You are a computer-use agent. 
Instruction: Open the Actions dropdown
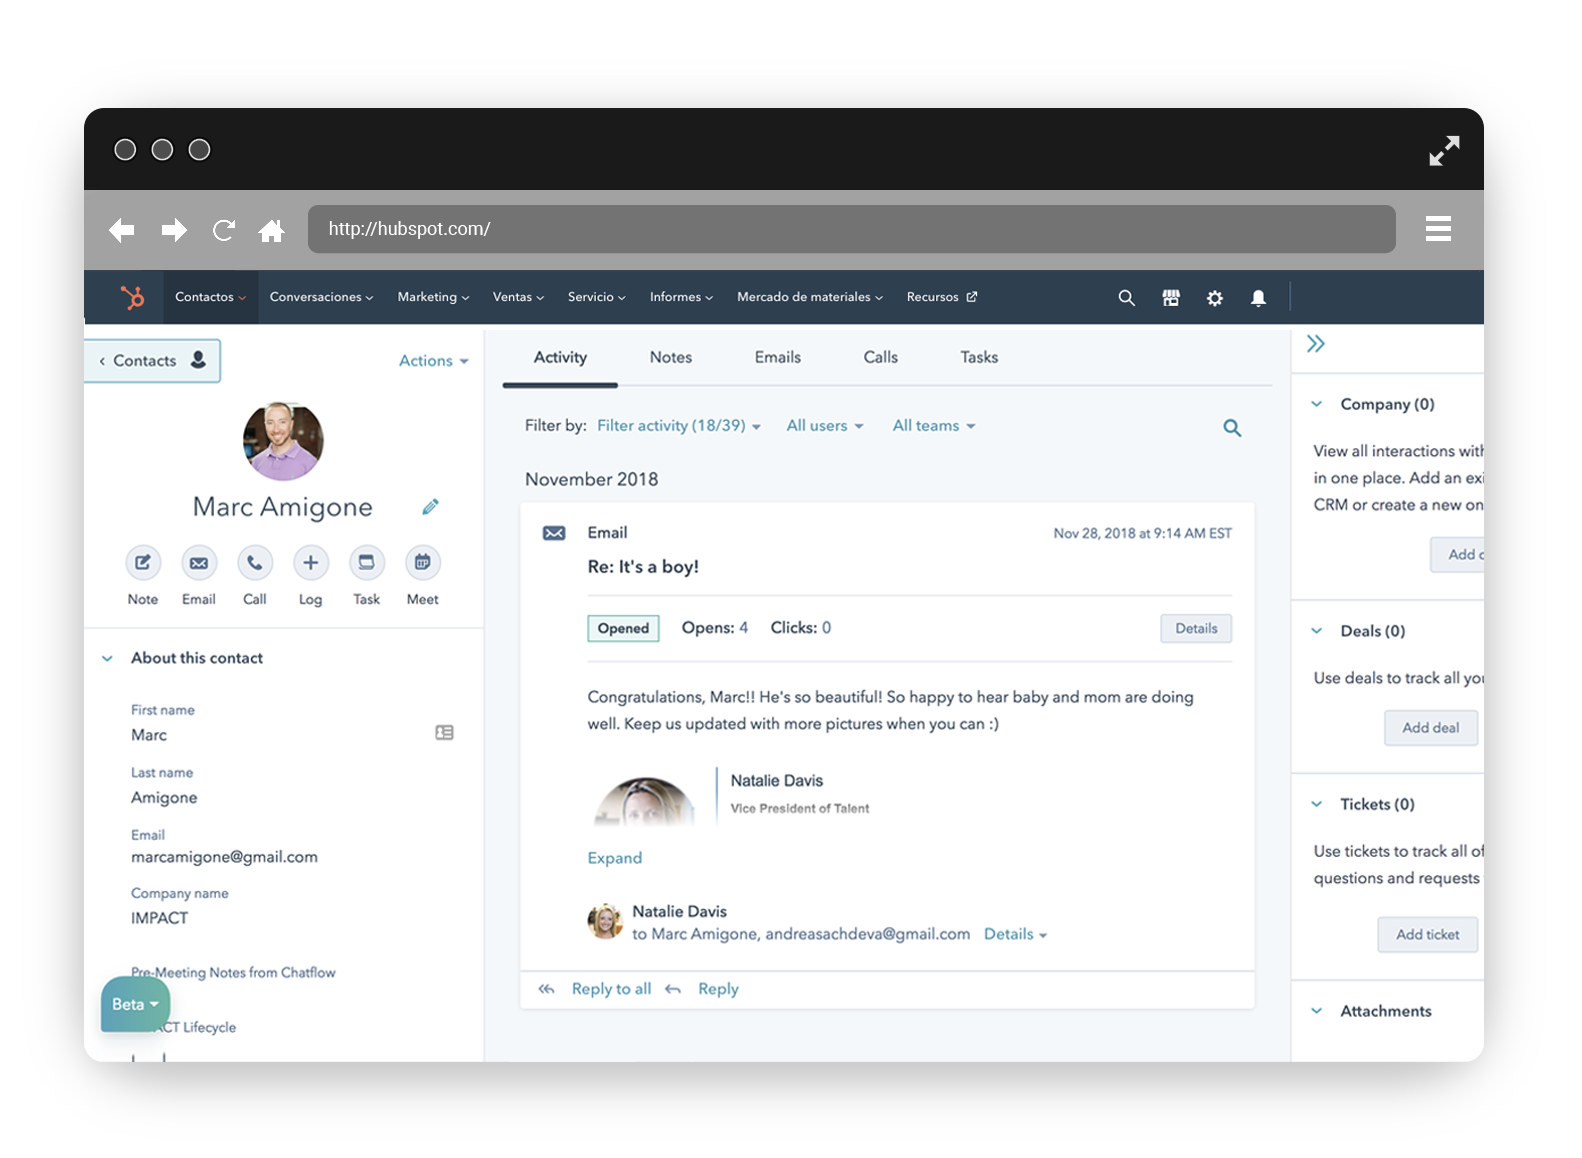pos(434,361)
